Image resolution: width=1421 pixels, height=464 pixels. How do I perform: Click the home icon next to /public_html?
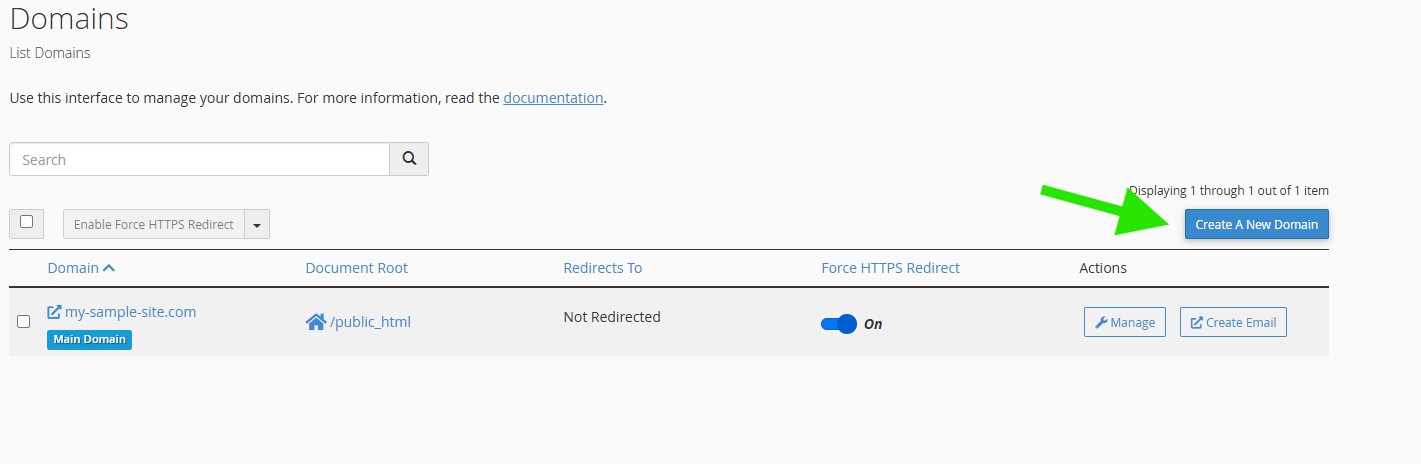[x=316, y=322]
